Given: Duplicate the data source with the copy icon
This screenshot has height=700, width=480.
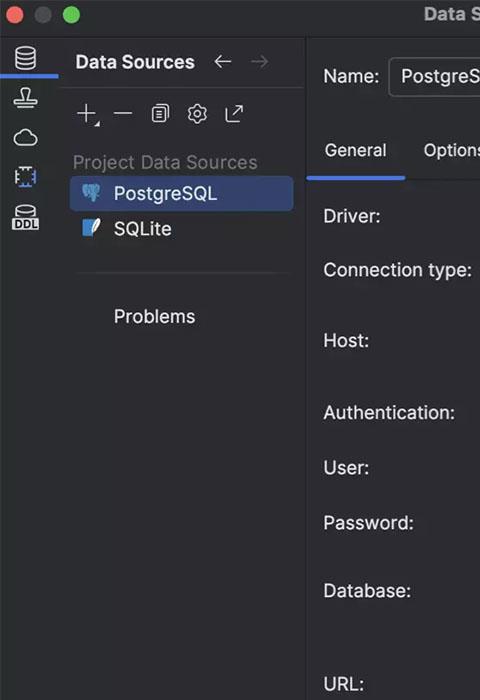Looking at the screenshot, I should coord(160,113).
